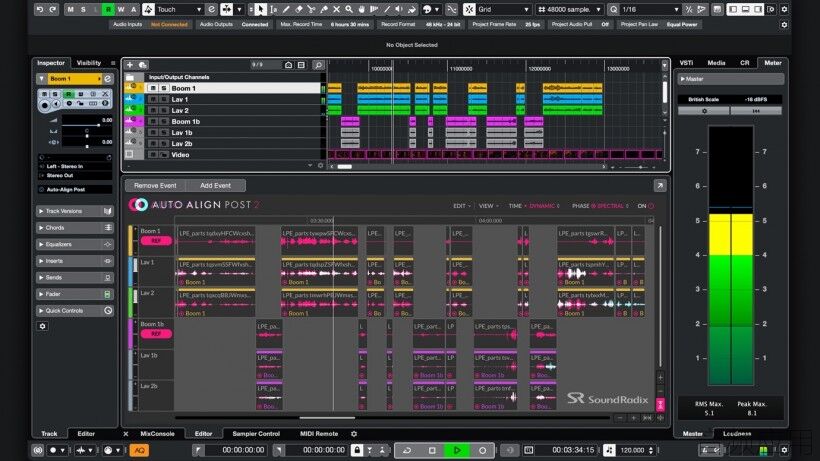
Task: Solo the Boom 1 track
Action: point(164,88)
